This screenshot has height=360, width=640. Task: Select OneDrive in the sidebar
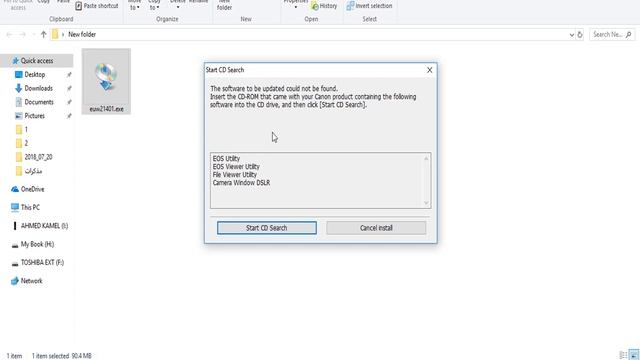(28, 189)
